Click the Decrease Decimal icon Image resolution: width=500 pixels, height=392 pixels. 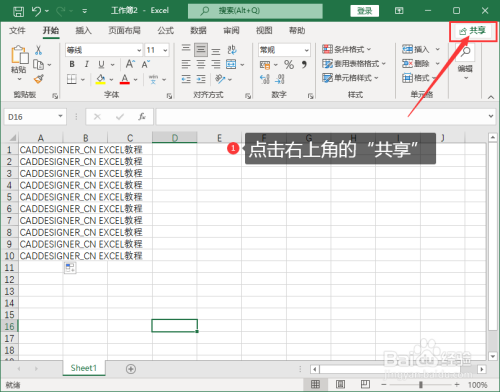coord(280,79)
